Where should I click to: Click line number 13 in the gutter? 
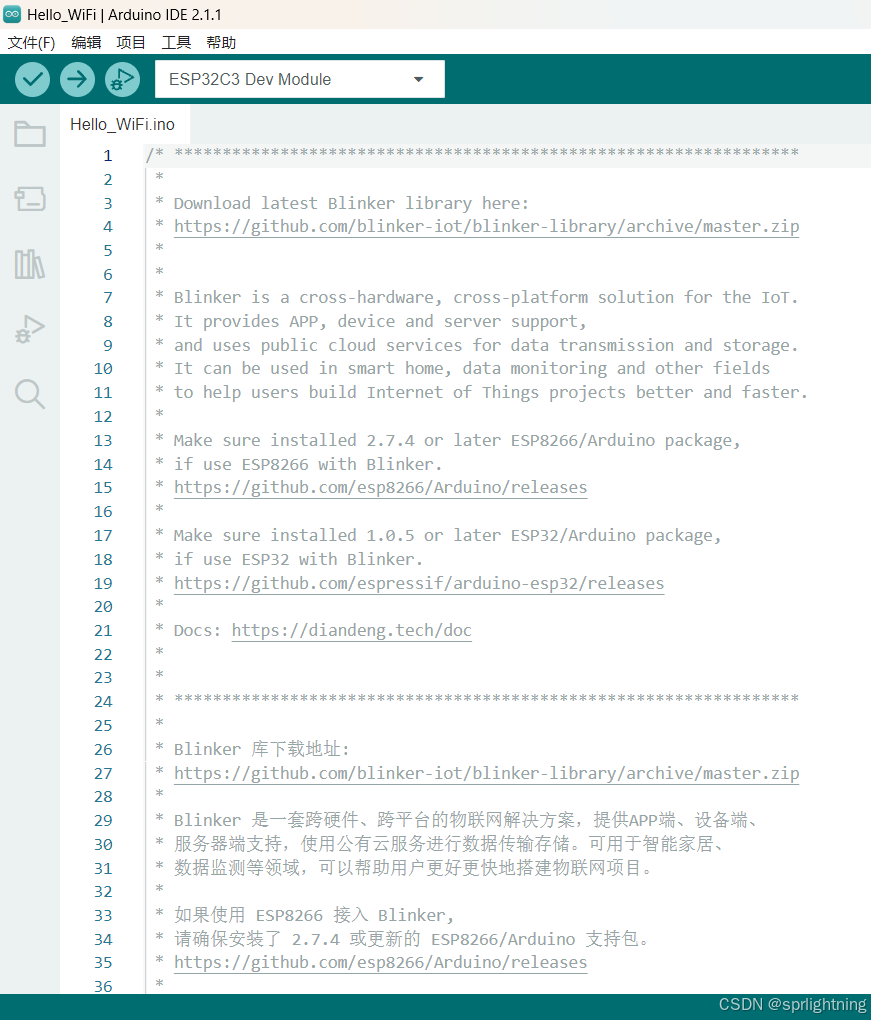click(x=103, y=440)
